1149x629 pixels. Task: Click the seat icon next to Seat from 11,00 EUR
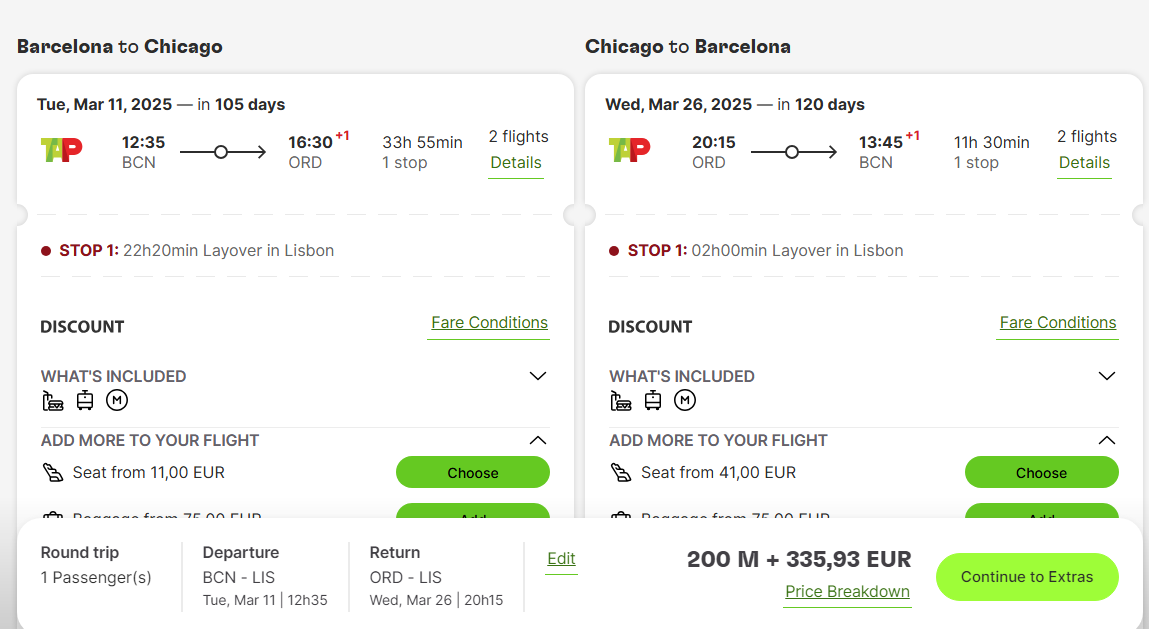pyautogui.click(x=53, y=473)
